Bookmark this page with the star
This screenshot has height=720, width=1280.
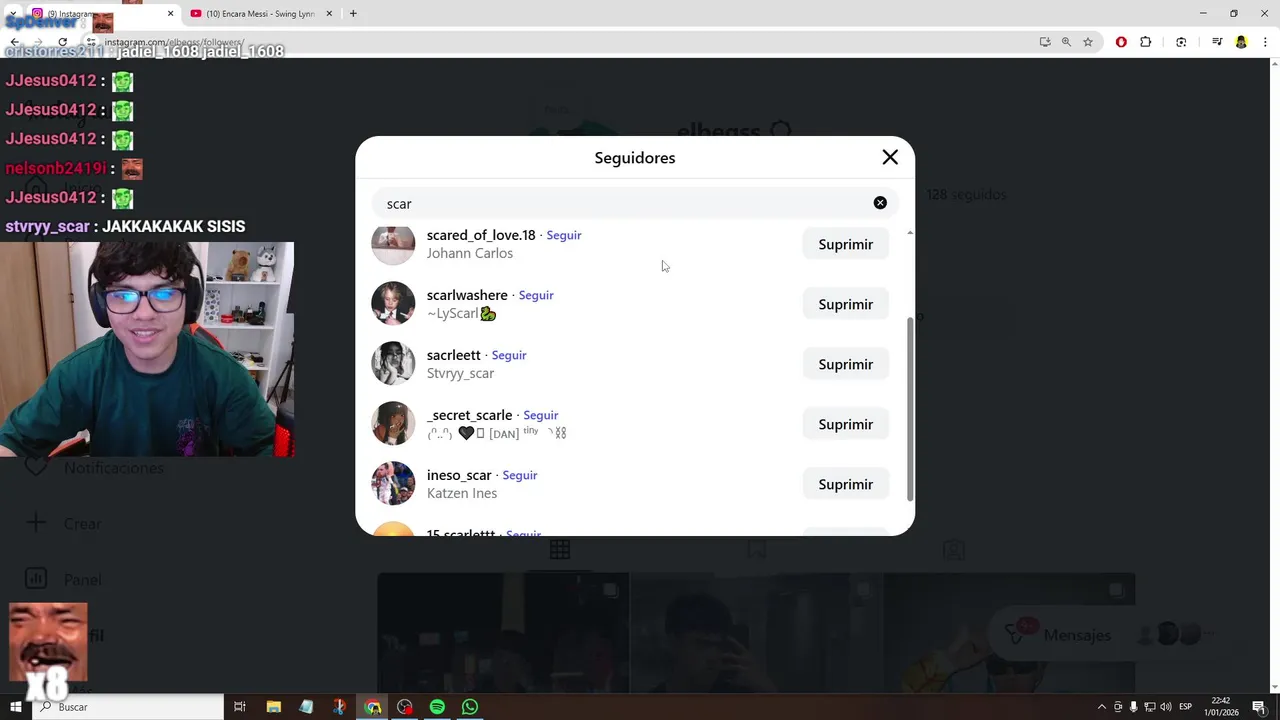1088,42
